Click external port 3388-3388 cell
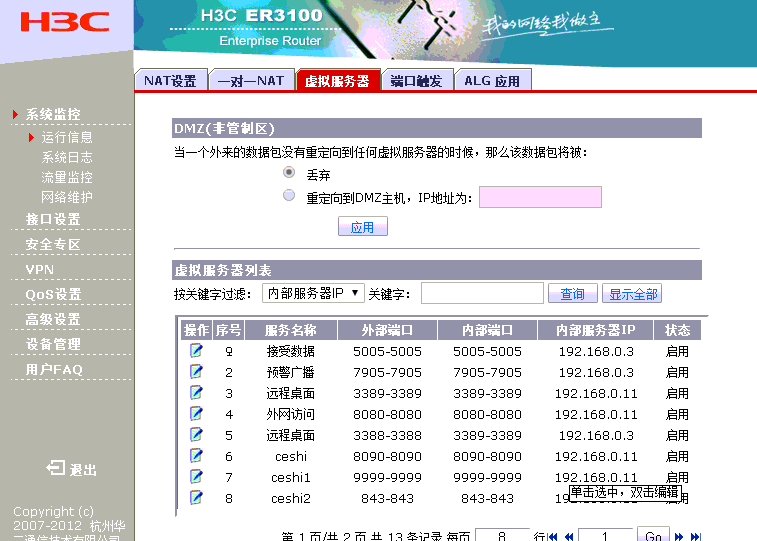Screen dimensions: 757x541 (x=387, y=435)
